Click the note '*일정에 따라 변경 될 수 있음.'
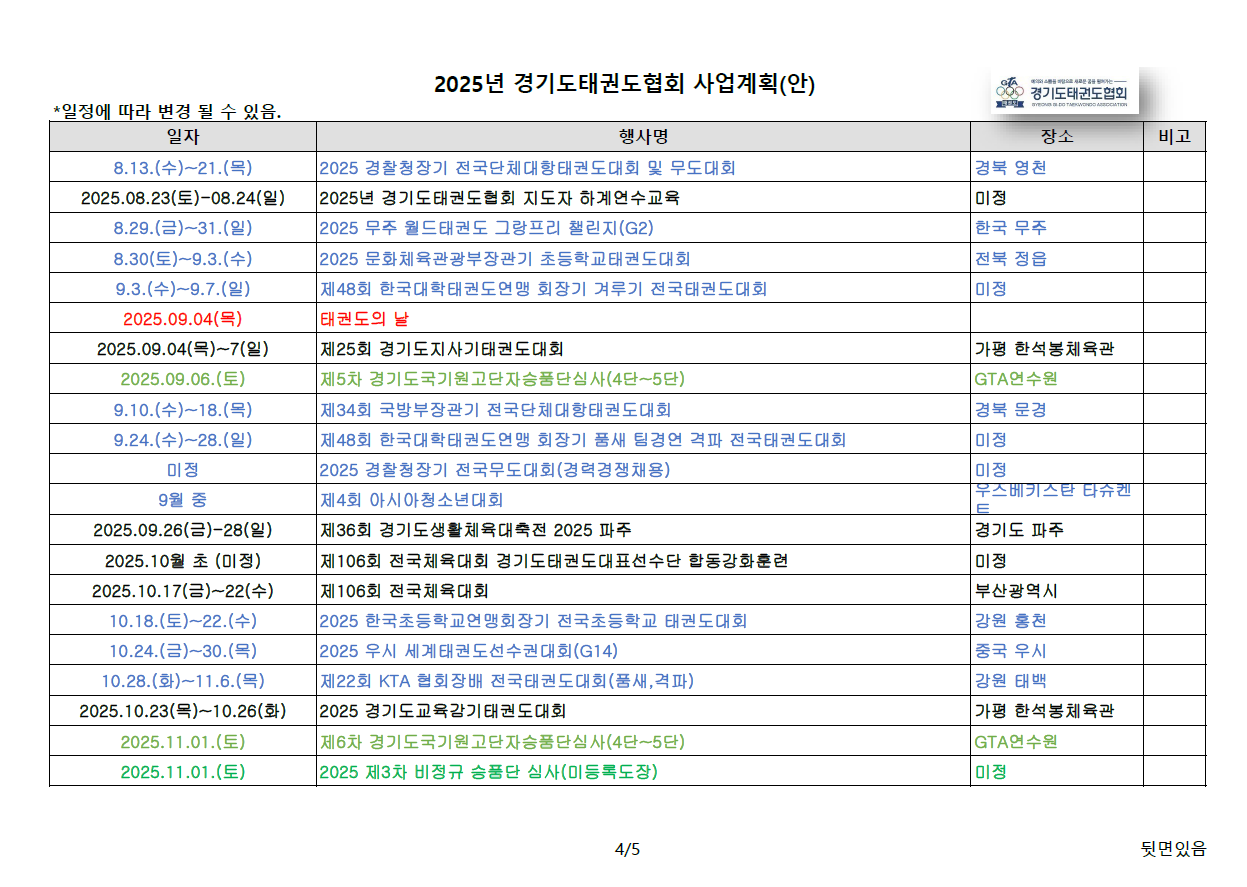This screenshot has height=887, width=1247. tap(167, 110)
